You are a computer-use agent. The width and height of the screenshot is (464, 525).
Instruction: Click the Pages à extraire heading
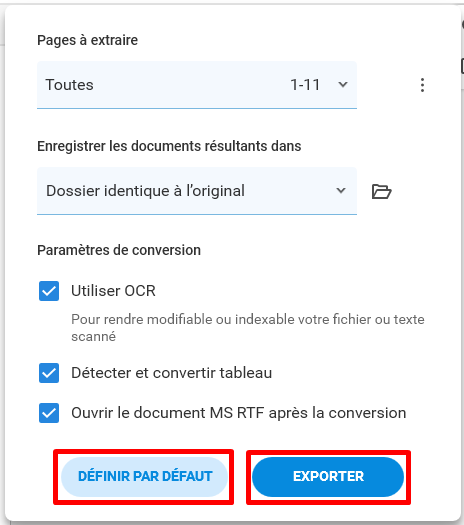click(x=87, y=40)
